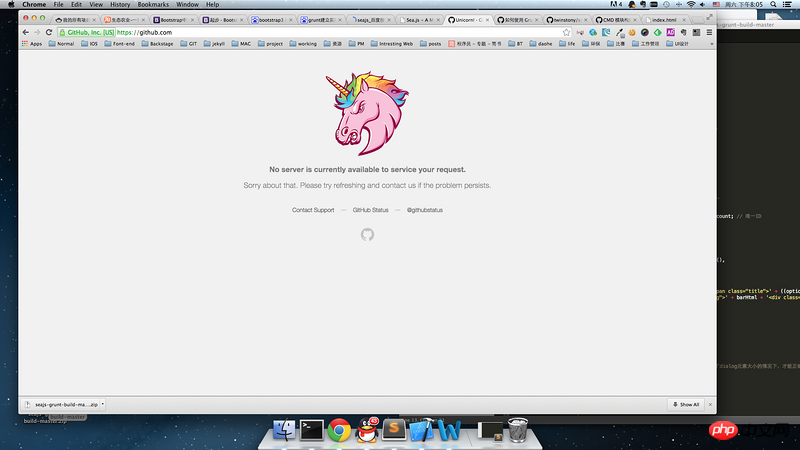The width and height of the screenshot is (800, 450).
Task: Close the downloads bar with X
Action: [x=710, y=404]
